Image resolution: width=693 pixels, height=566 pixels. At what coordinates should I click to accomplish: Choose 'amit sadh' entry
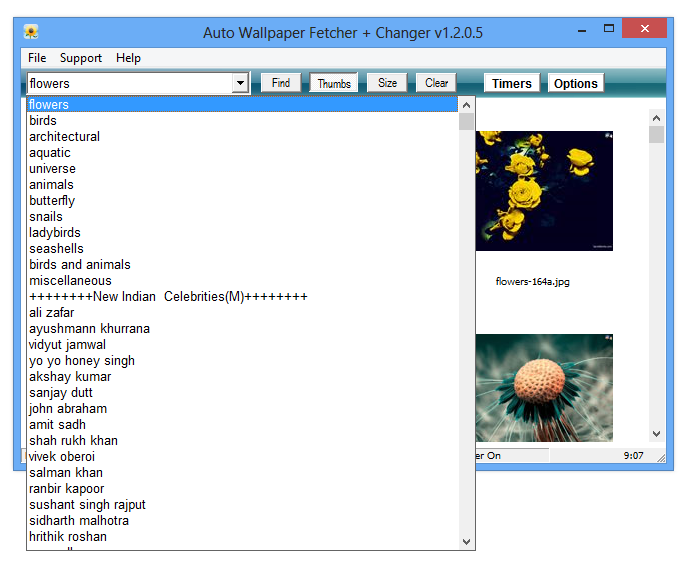click(x=243, y=425)
